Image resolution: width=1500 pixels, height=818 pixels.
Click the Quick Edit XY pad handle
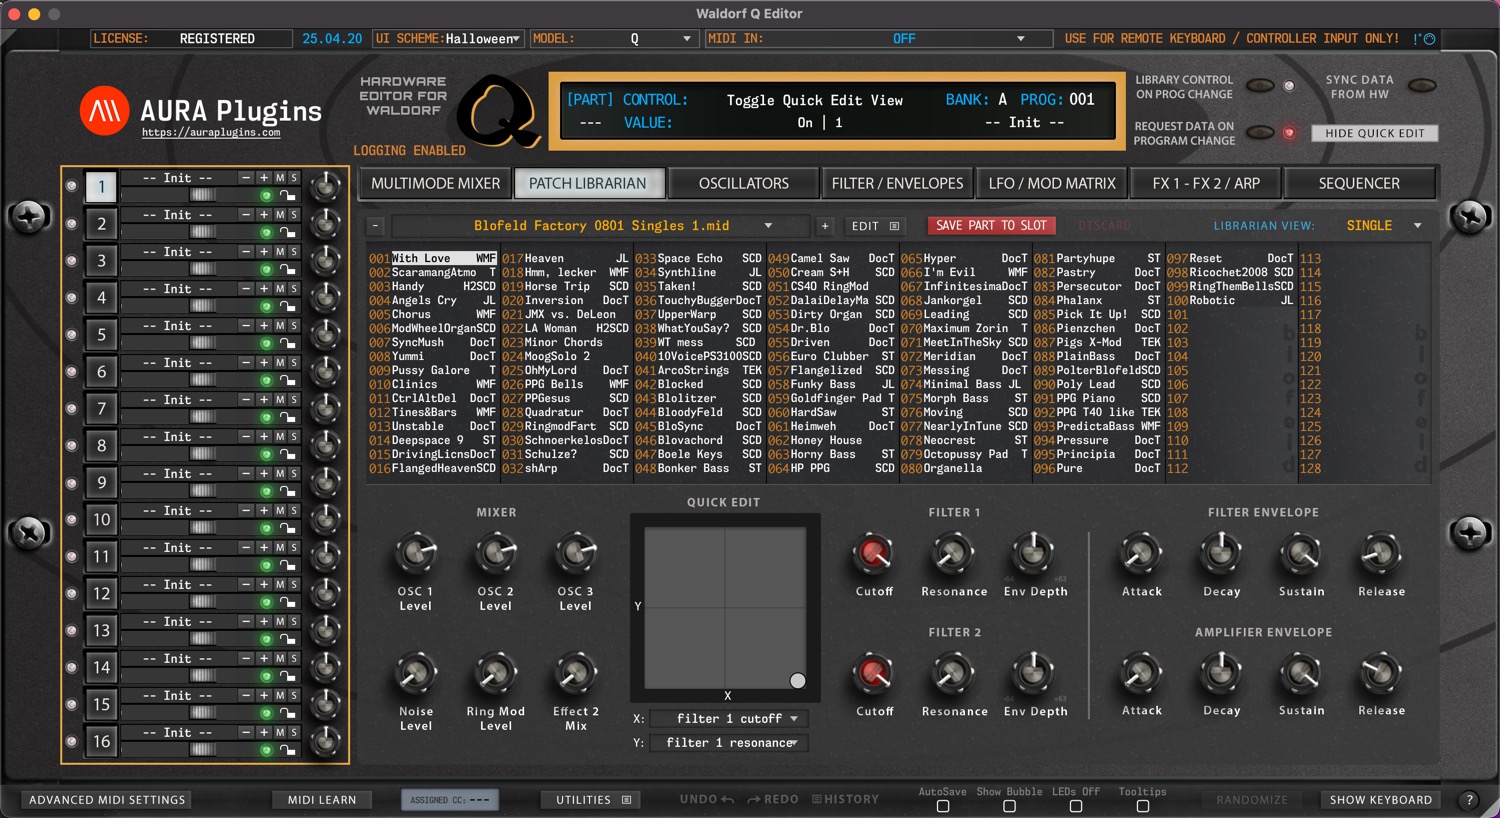click(x=797, y=681)
